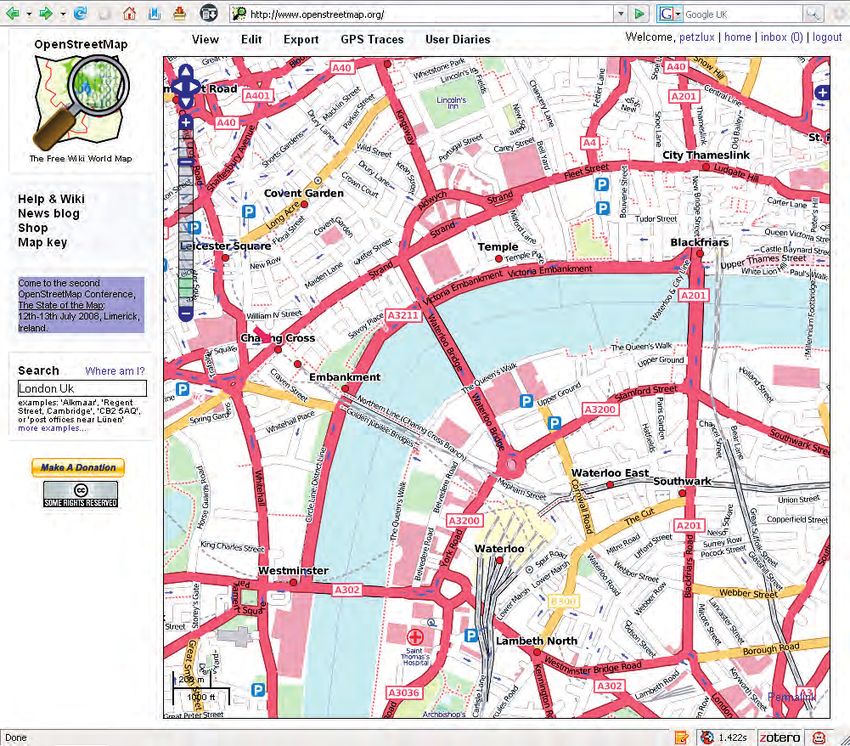Screen dimensions: 850x746
Task: Click the zotero icon in the status bar
Action: pos(780,737)
